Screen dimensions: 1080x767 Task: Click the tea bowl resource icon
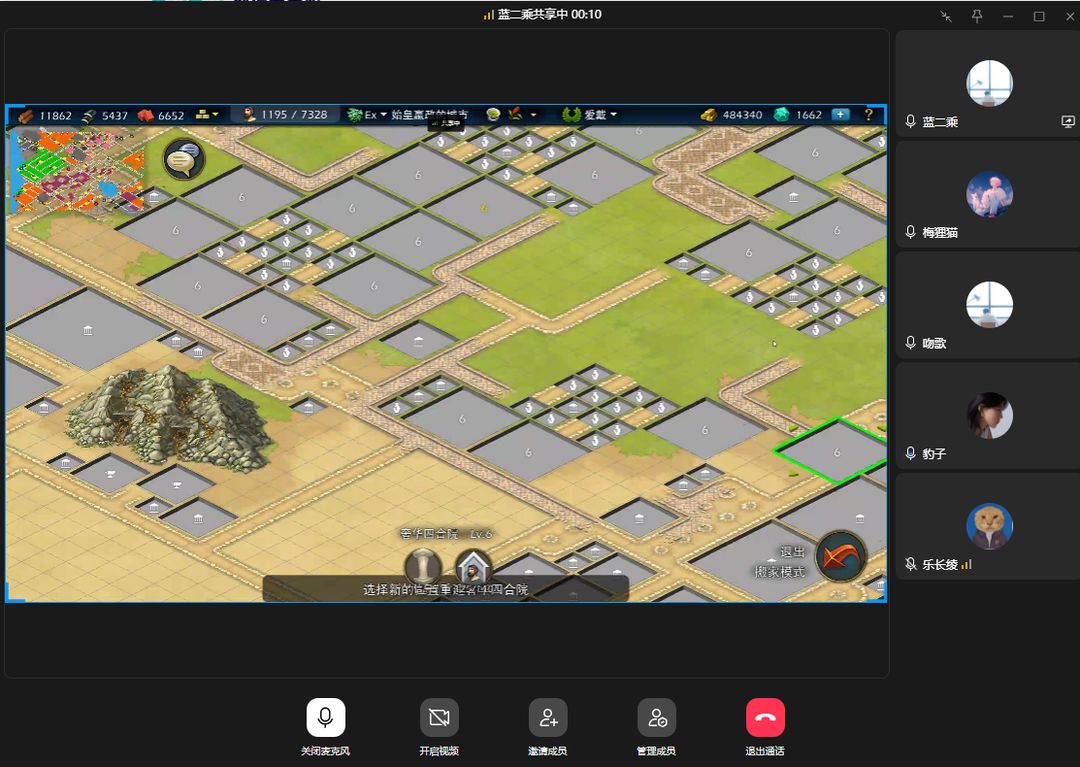493,114
